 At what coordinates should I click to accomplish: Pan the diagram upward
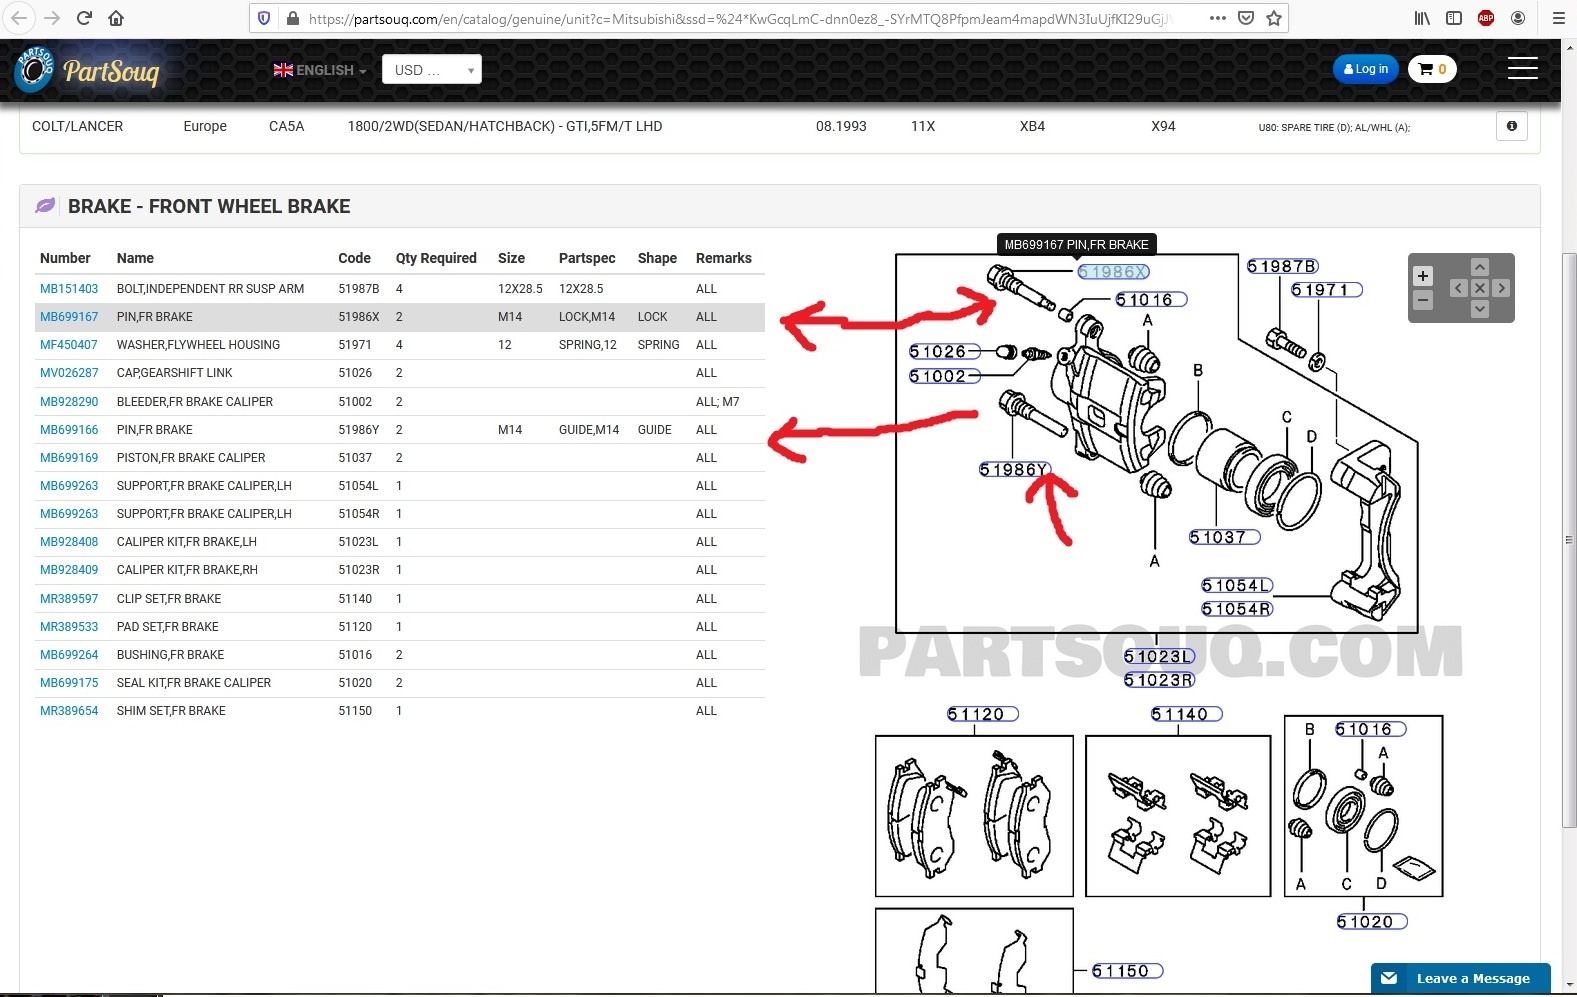click(1480, 267)
